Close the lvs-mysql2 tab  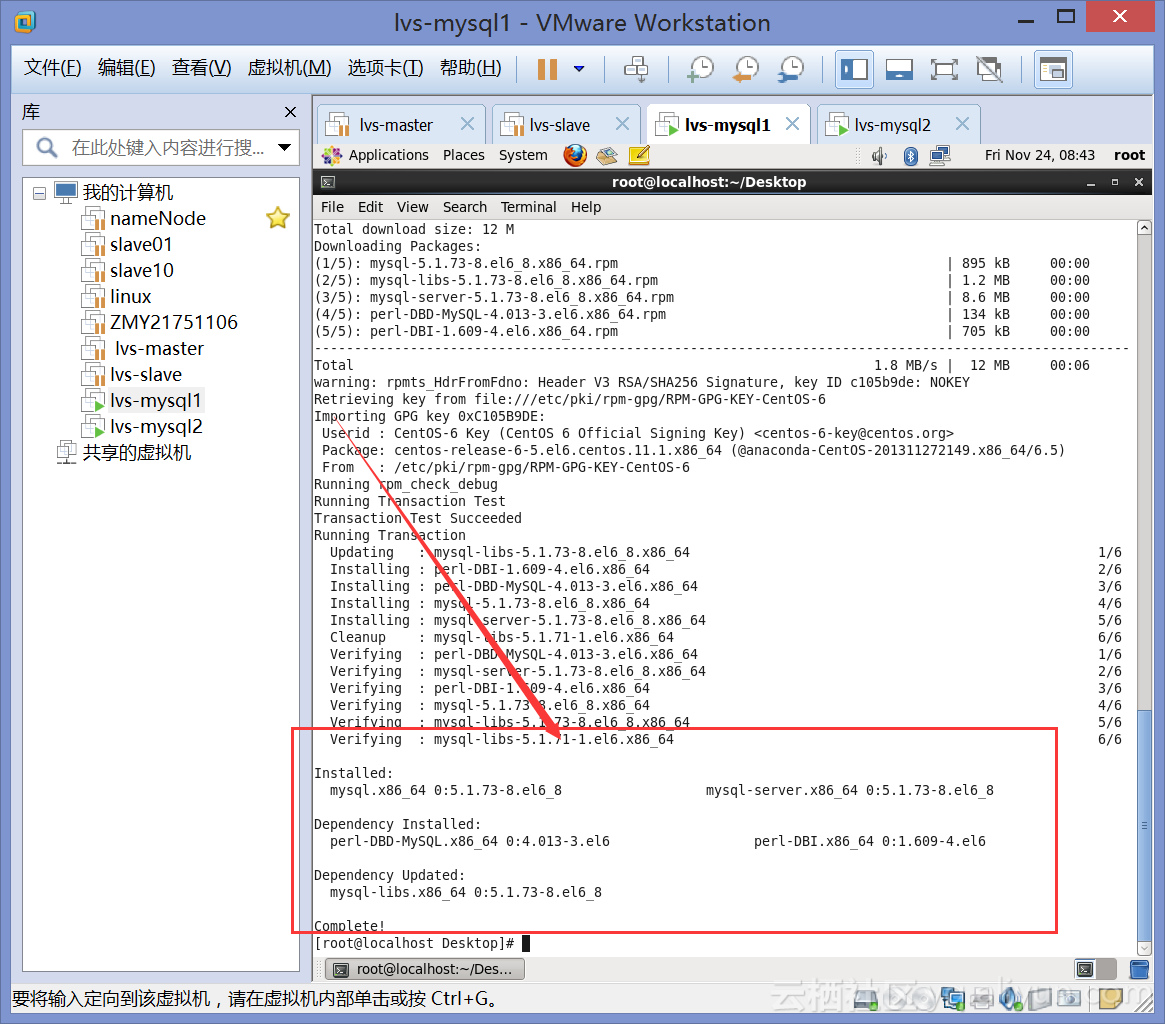pyautogui.click(x=962, y=124)
